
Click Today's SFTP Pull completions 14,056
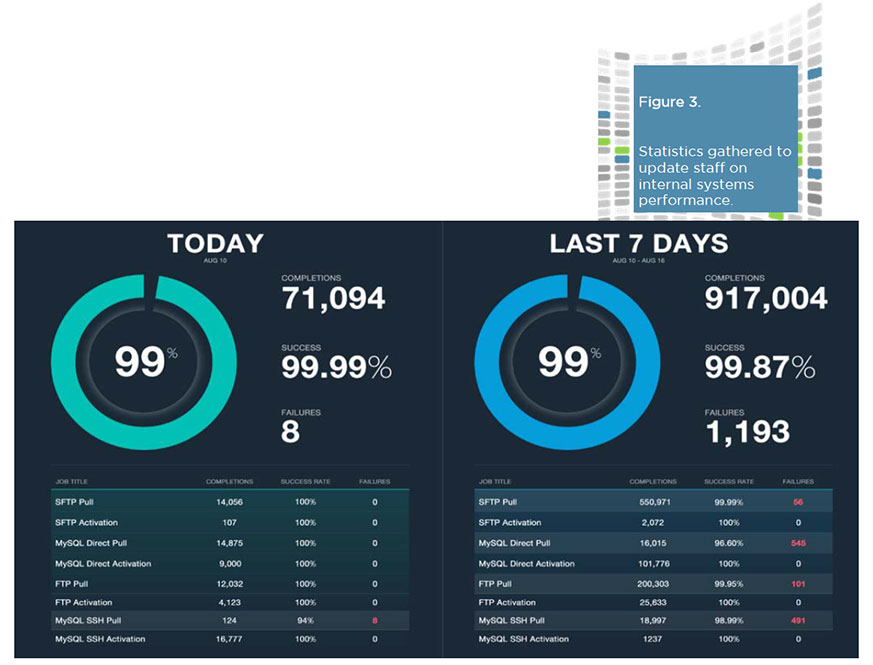click(x=229, y=502)
